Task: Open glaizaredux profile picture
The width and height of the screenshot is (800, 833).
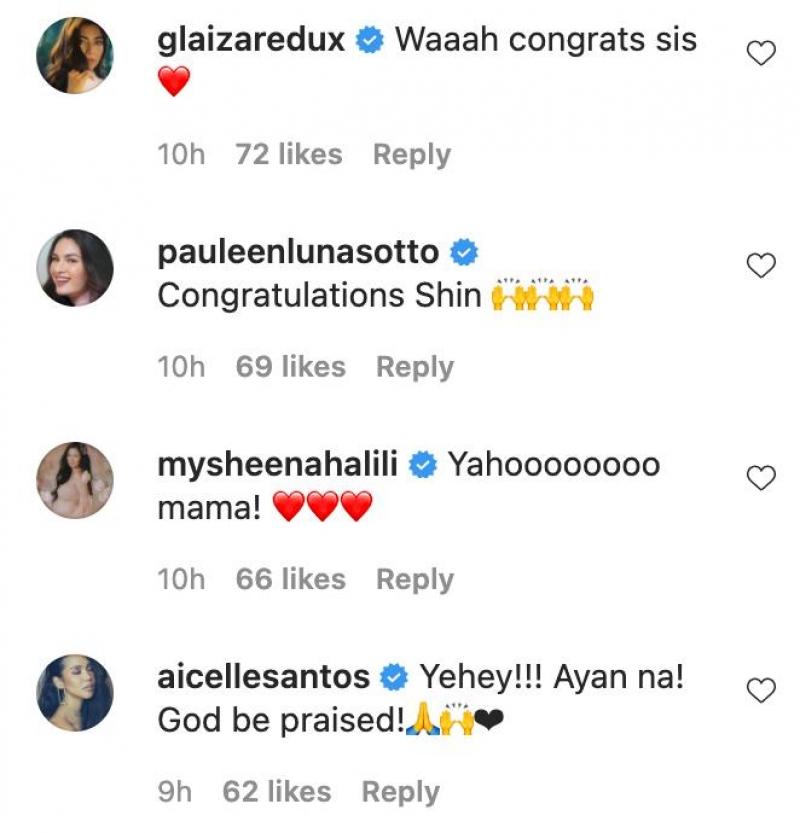Action: pos(75,55)
